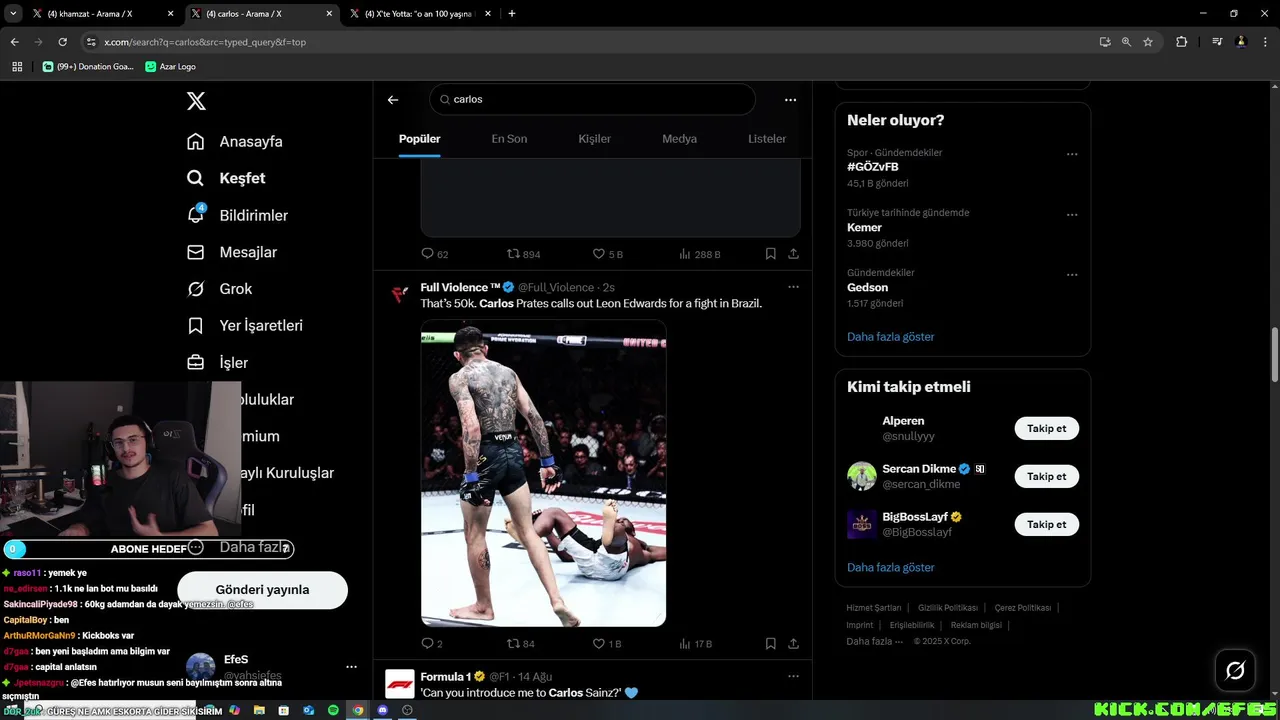Open Full Violence profile avatar
This screenshot has width=1280, height=720.
[399, 294]
